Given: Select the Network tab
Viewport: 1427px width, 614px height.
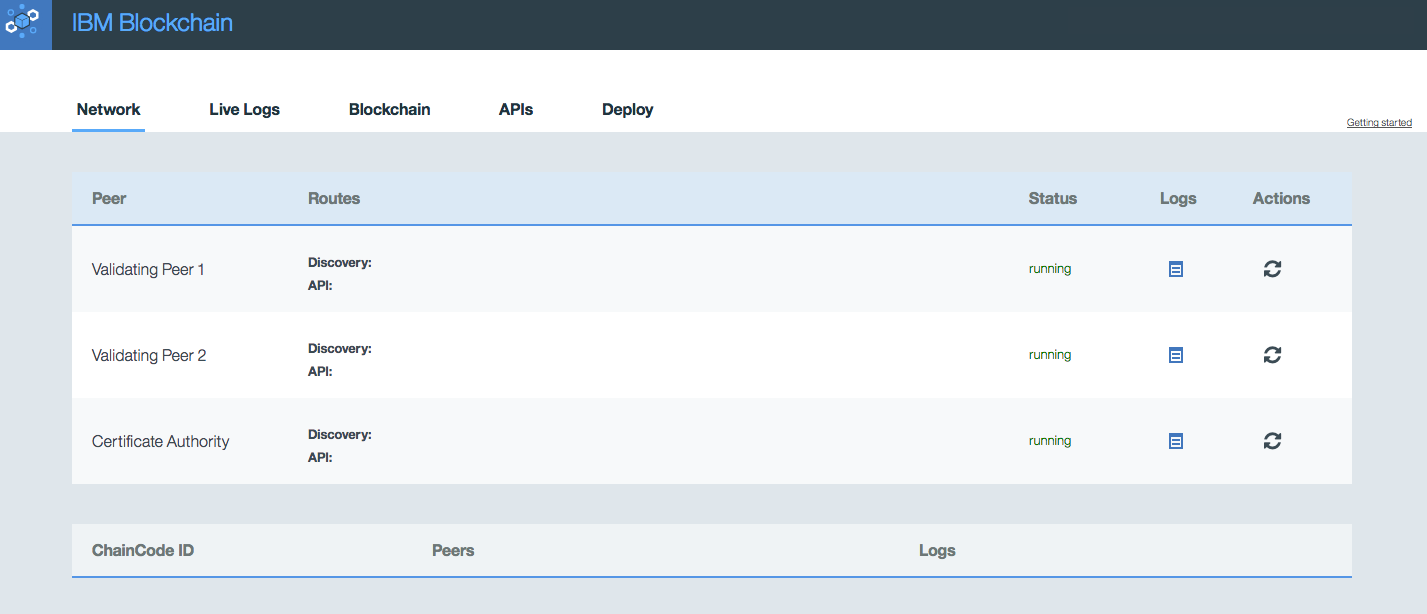Looking at the screenshot, I should 108,110.
